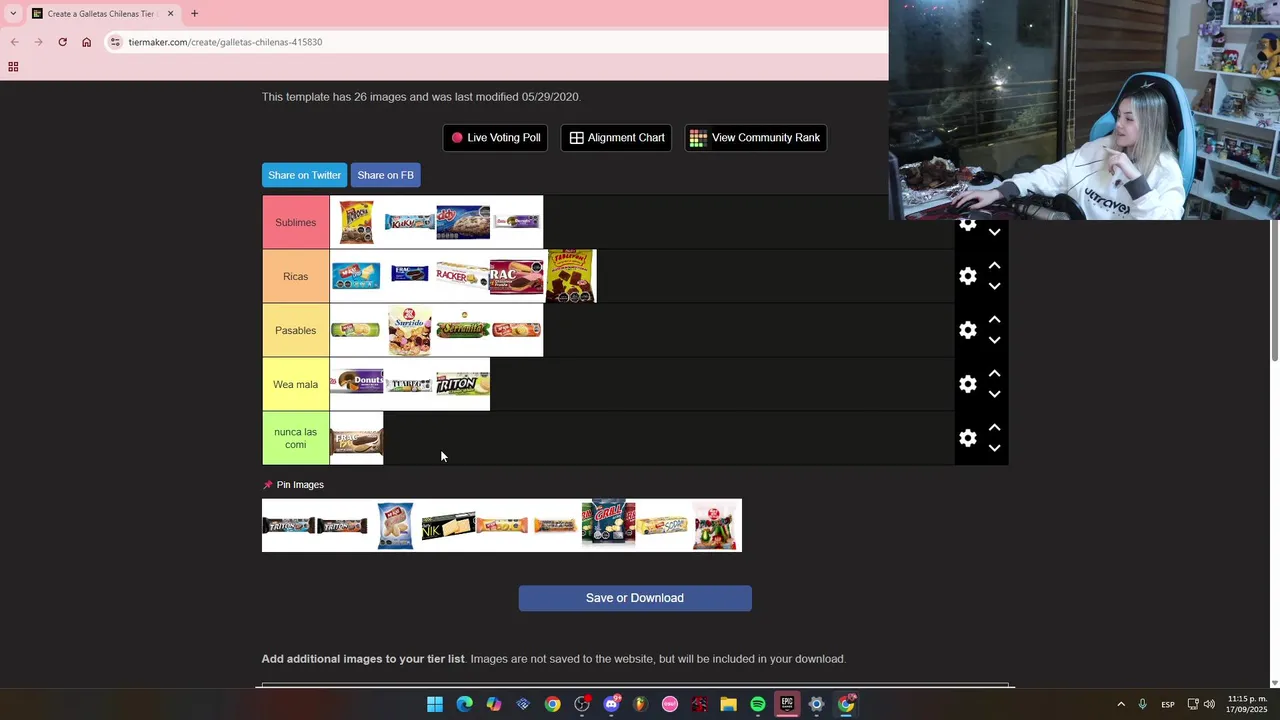Select the Soda crackers in image pool
This screenshot has width=1280, height=720.
pos(662,525)
